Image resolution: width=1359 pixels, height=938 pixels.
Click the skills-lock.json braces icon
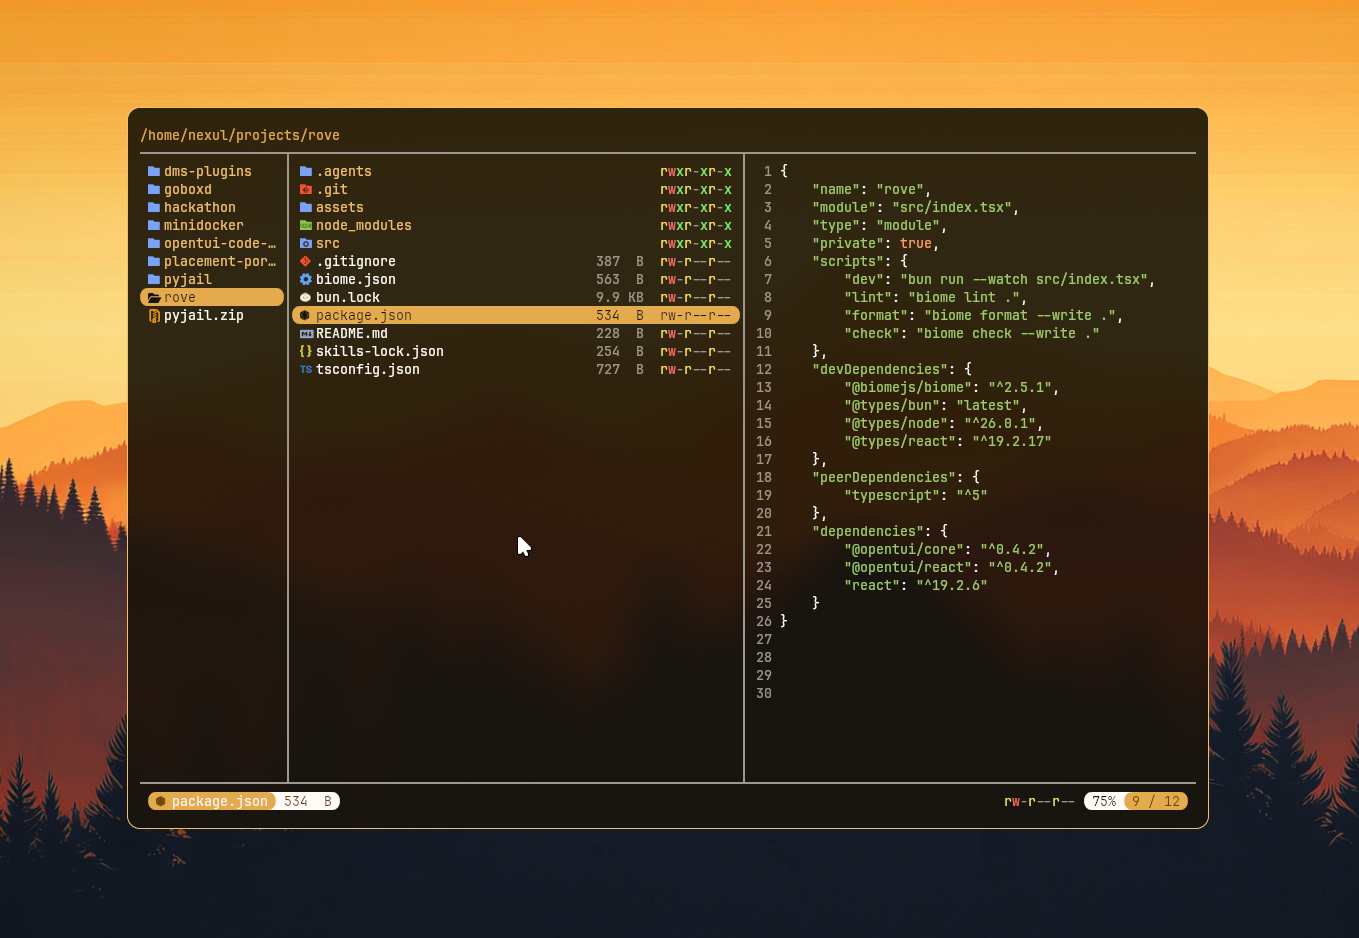[306, 351]
